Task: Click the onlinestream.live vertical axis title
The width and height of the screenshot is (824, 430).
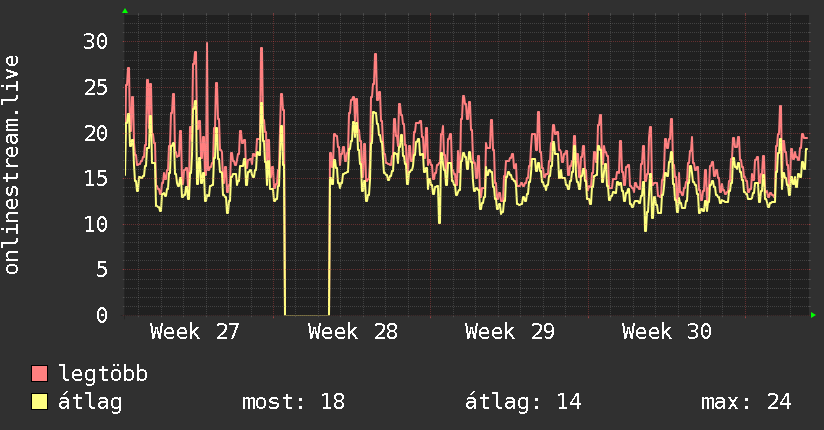Action: click(x=11, y=165)
